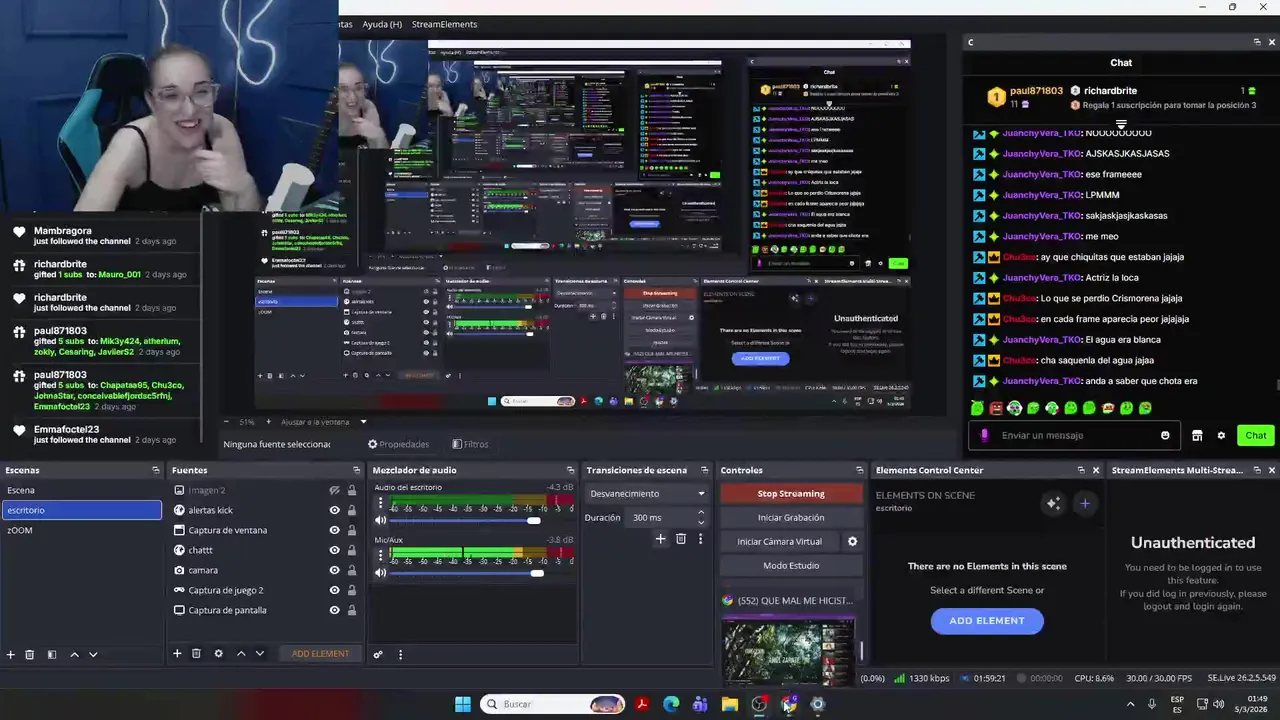This screenshot has width=1280, height=720.
Task: Select the escritorio scene
Action: tap(82, 510)
